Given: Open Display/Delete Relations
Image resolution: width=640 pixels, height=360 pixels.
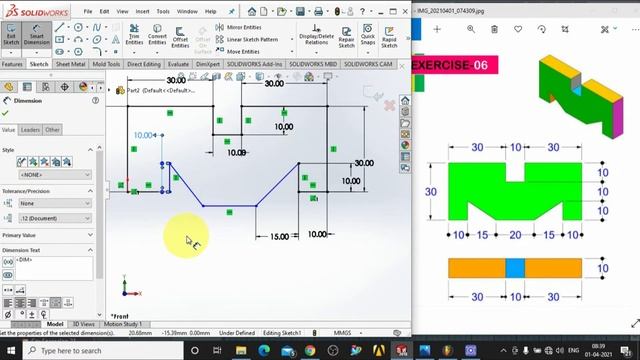Looking at the screenshot, I should click(316, 35).
